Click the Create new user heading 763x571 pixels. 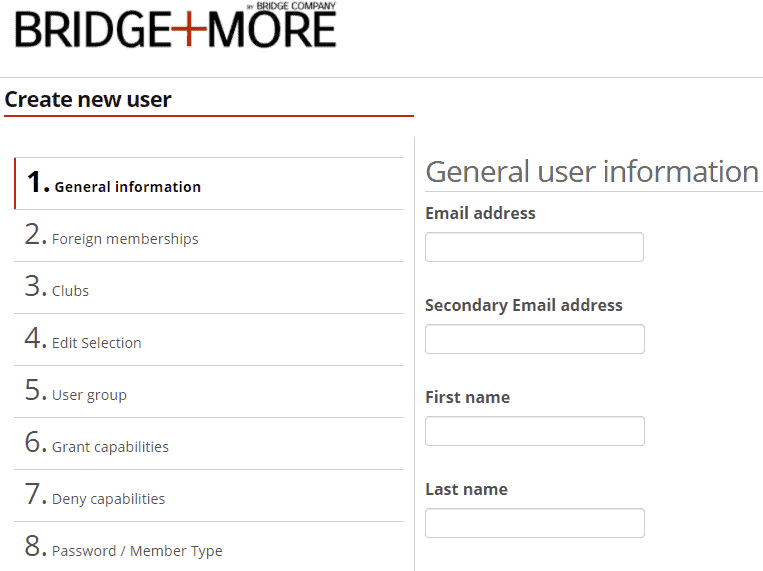point(88,100)
